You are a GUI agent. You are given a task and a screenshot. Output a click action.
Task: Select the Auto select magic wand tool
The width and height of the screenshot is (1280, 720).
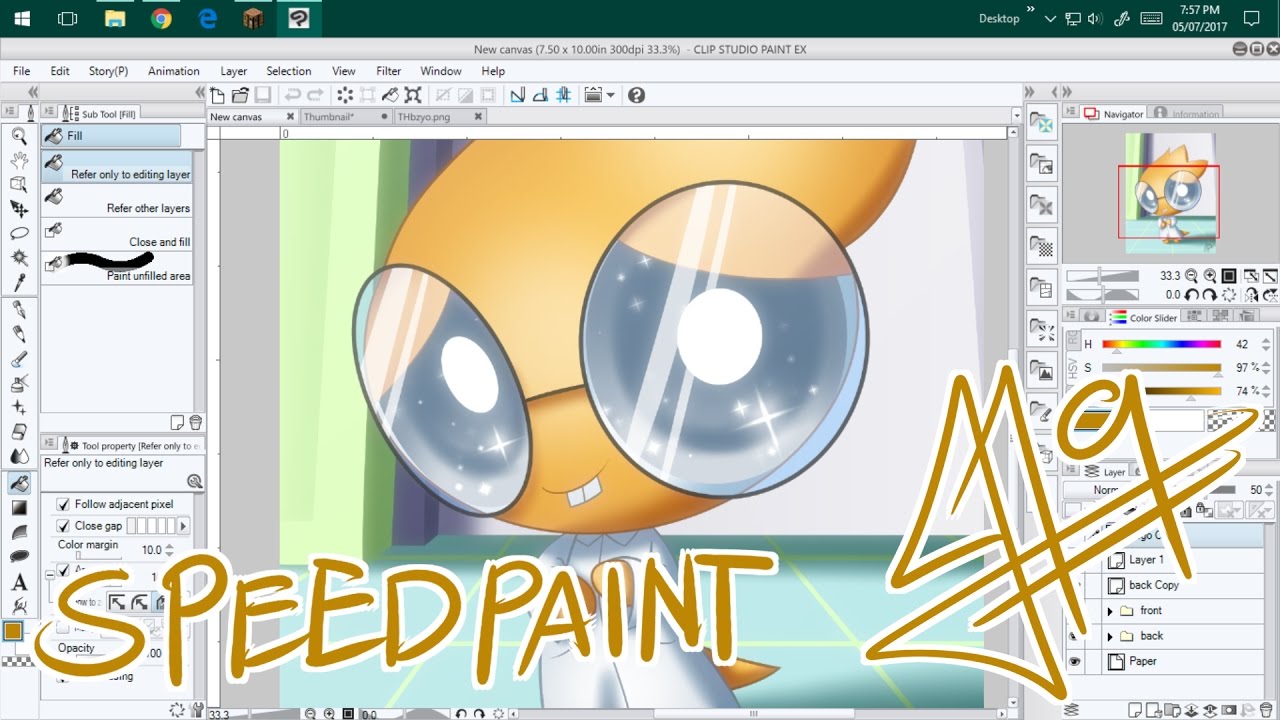coord(19,258)
